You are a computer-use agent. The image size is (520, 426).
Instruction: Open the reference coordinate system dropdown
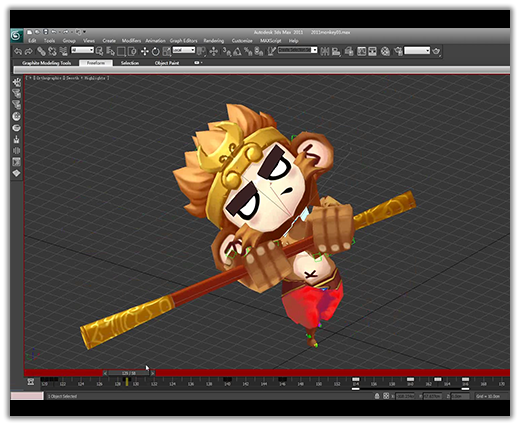183,50
